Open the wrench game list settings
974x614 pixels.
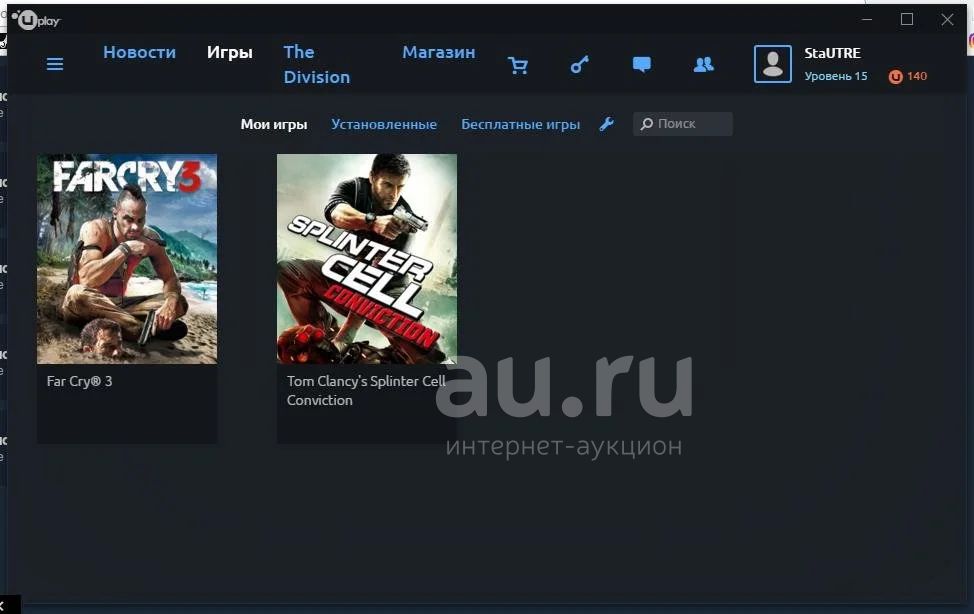pyautogui.click(x=606, y=124)
